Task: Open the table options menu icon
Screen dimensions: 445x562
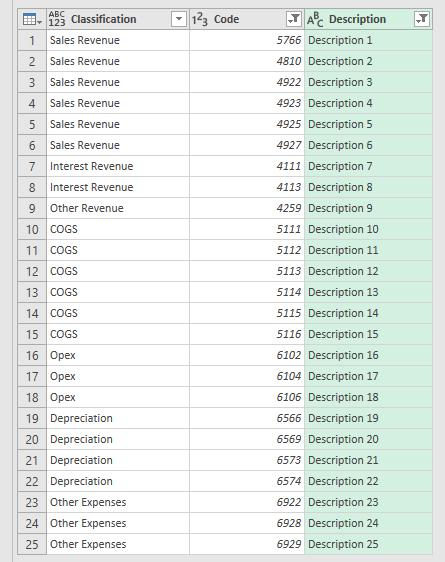Action: coord(32,19)
